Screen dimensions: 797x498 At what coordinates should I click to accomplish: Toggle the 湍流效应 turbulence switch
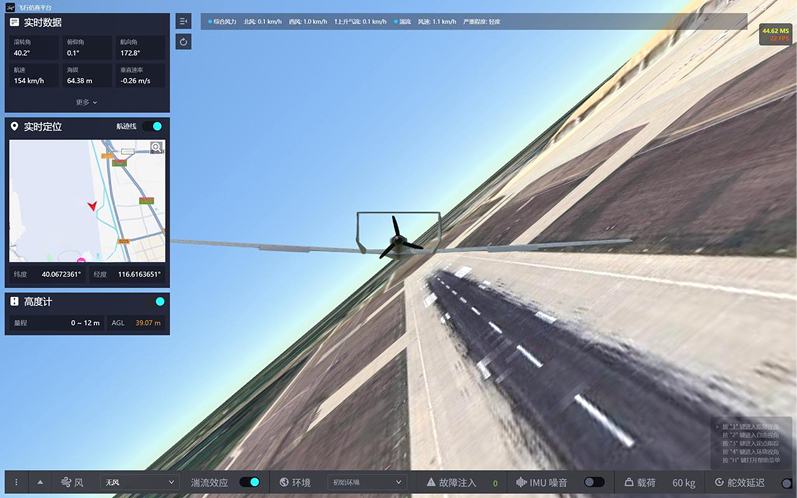[x=250, y=482]
